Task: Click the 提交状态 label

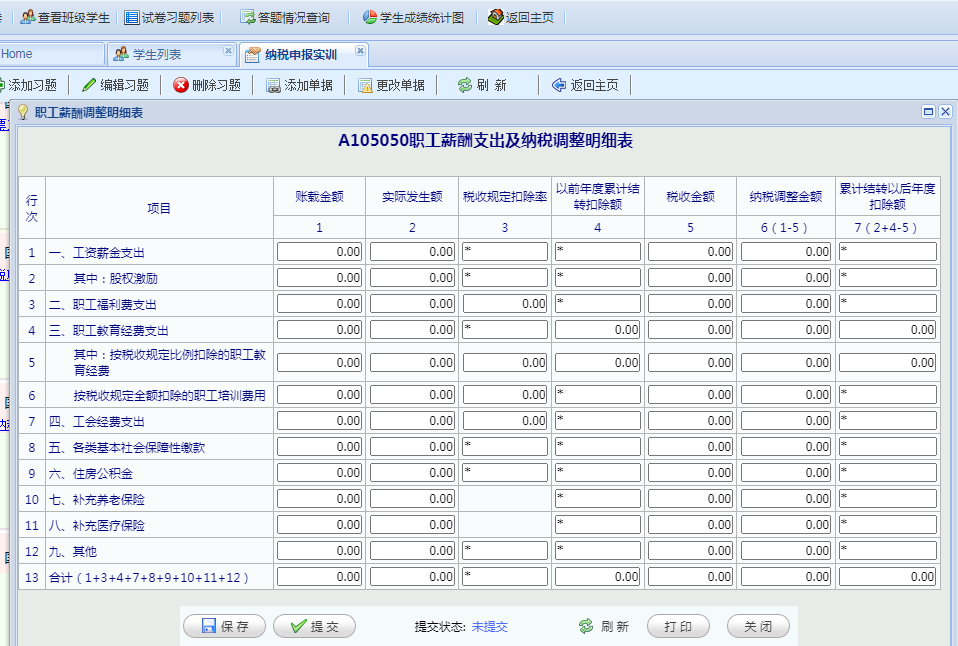Action: 441,626
